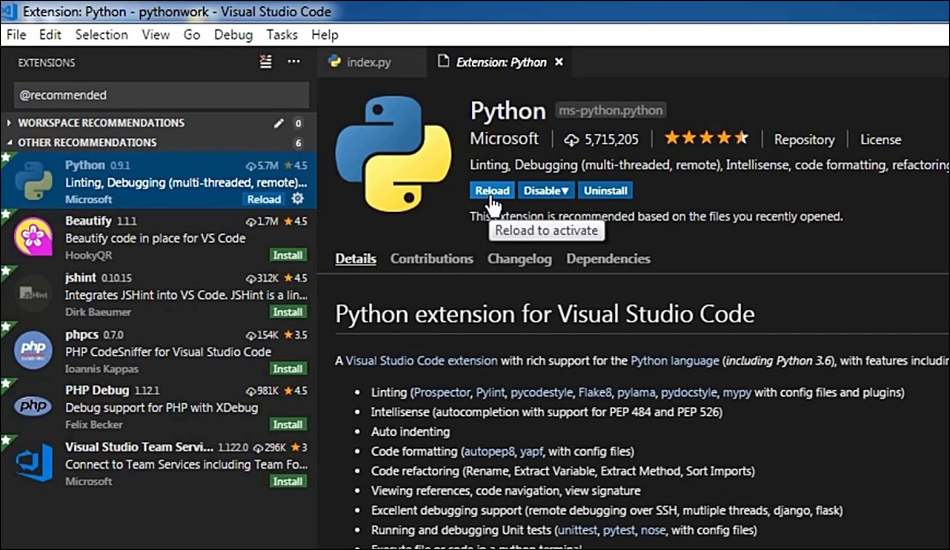Click the download count icon next to 5,715,205

571,140
